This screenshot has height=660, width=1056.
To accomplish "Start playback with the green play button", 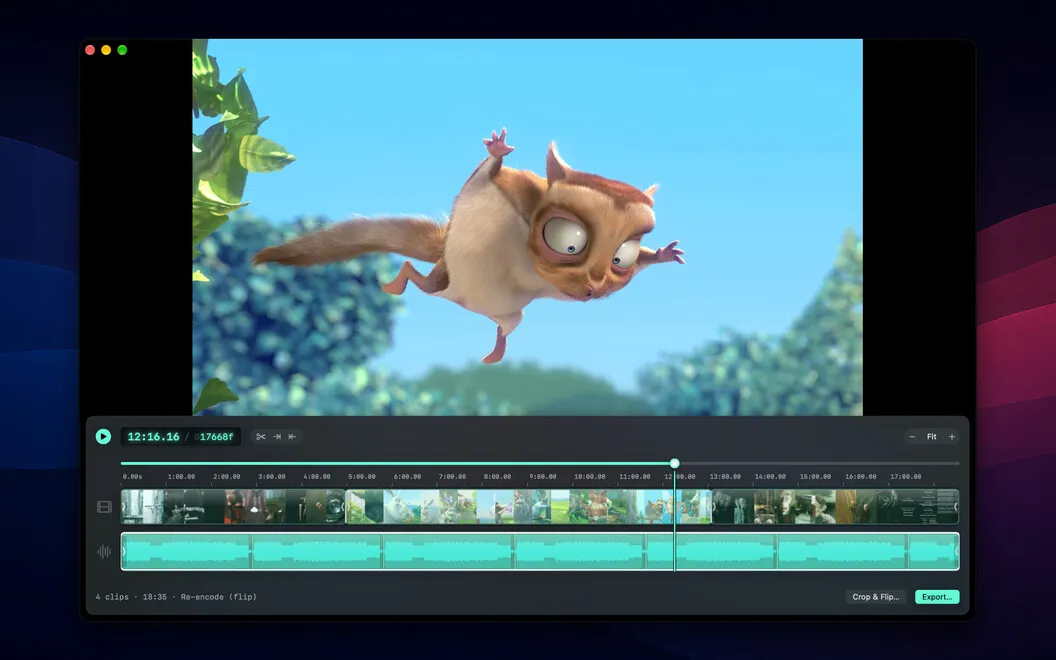I will (103, 436).
